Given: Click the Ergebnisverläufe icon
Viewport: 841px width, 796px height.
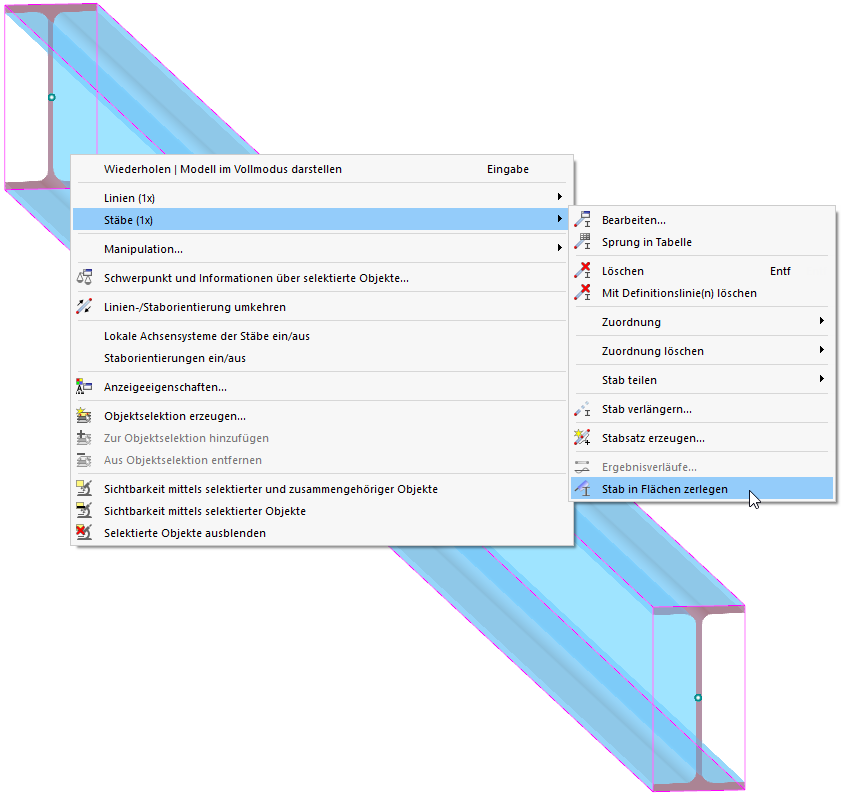Looking at the screenshot, I should click(x=582, y=467).
